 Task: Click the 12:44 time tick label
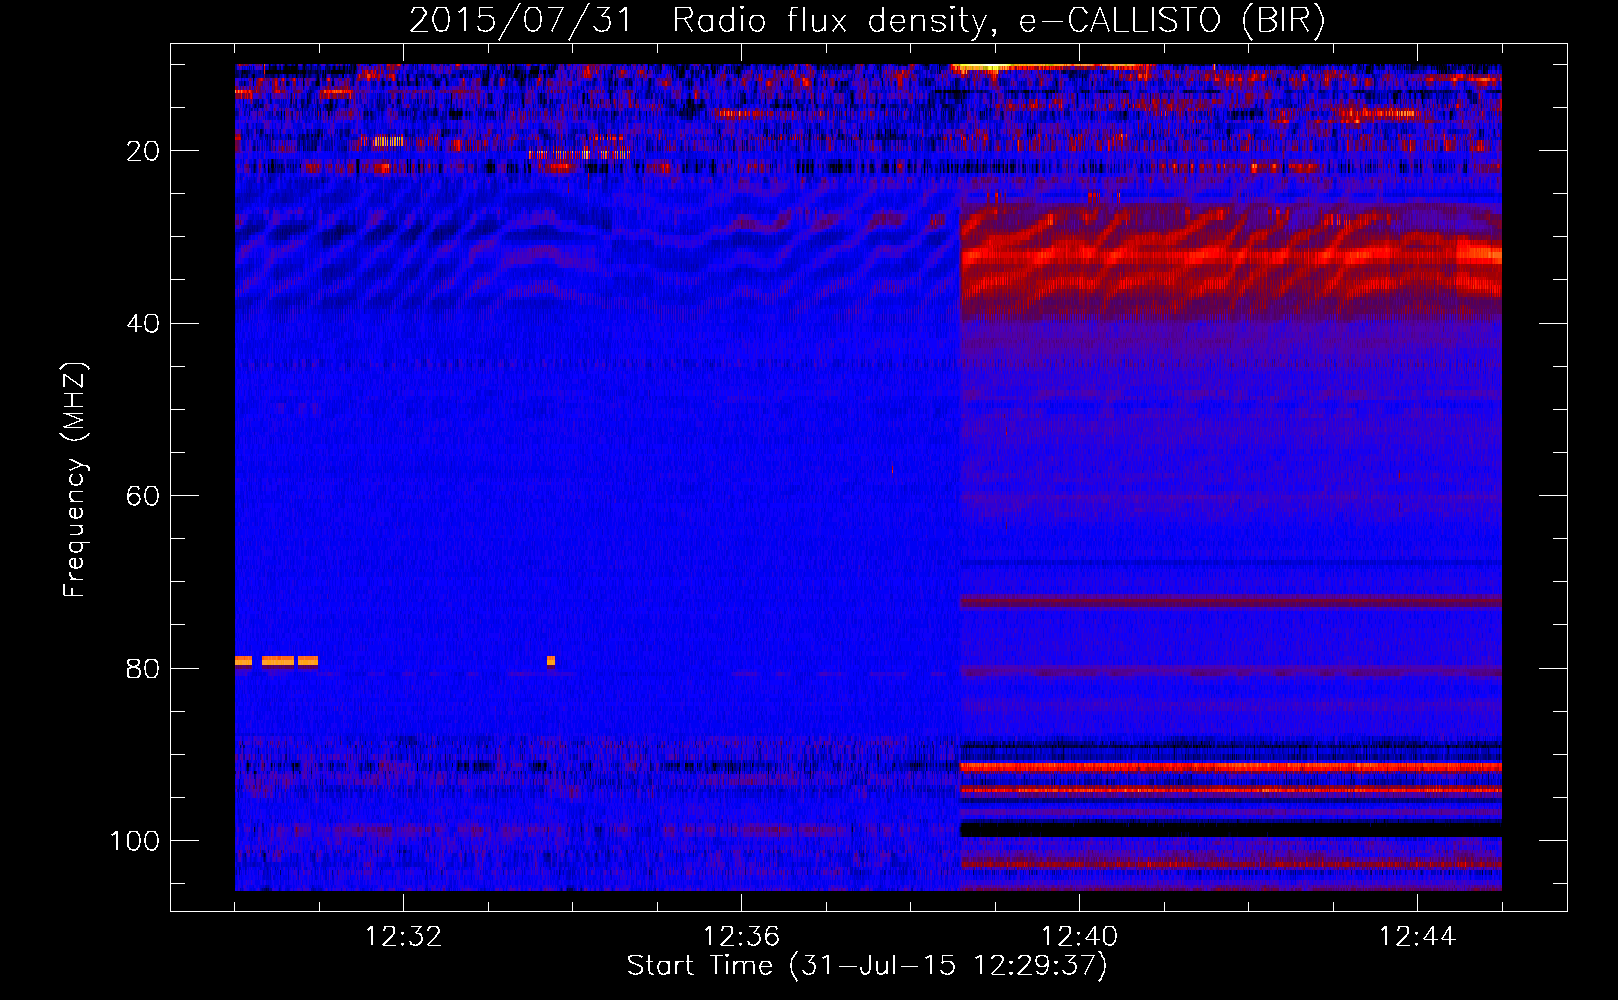1418,937
